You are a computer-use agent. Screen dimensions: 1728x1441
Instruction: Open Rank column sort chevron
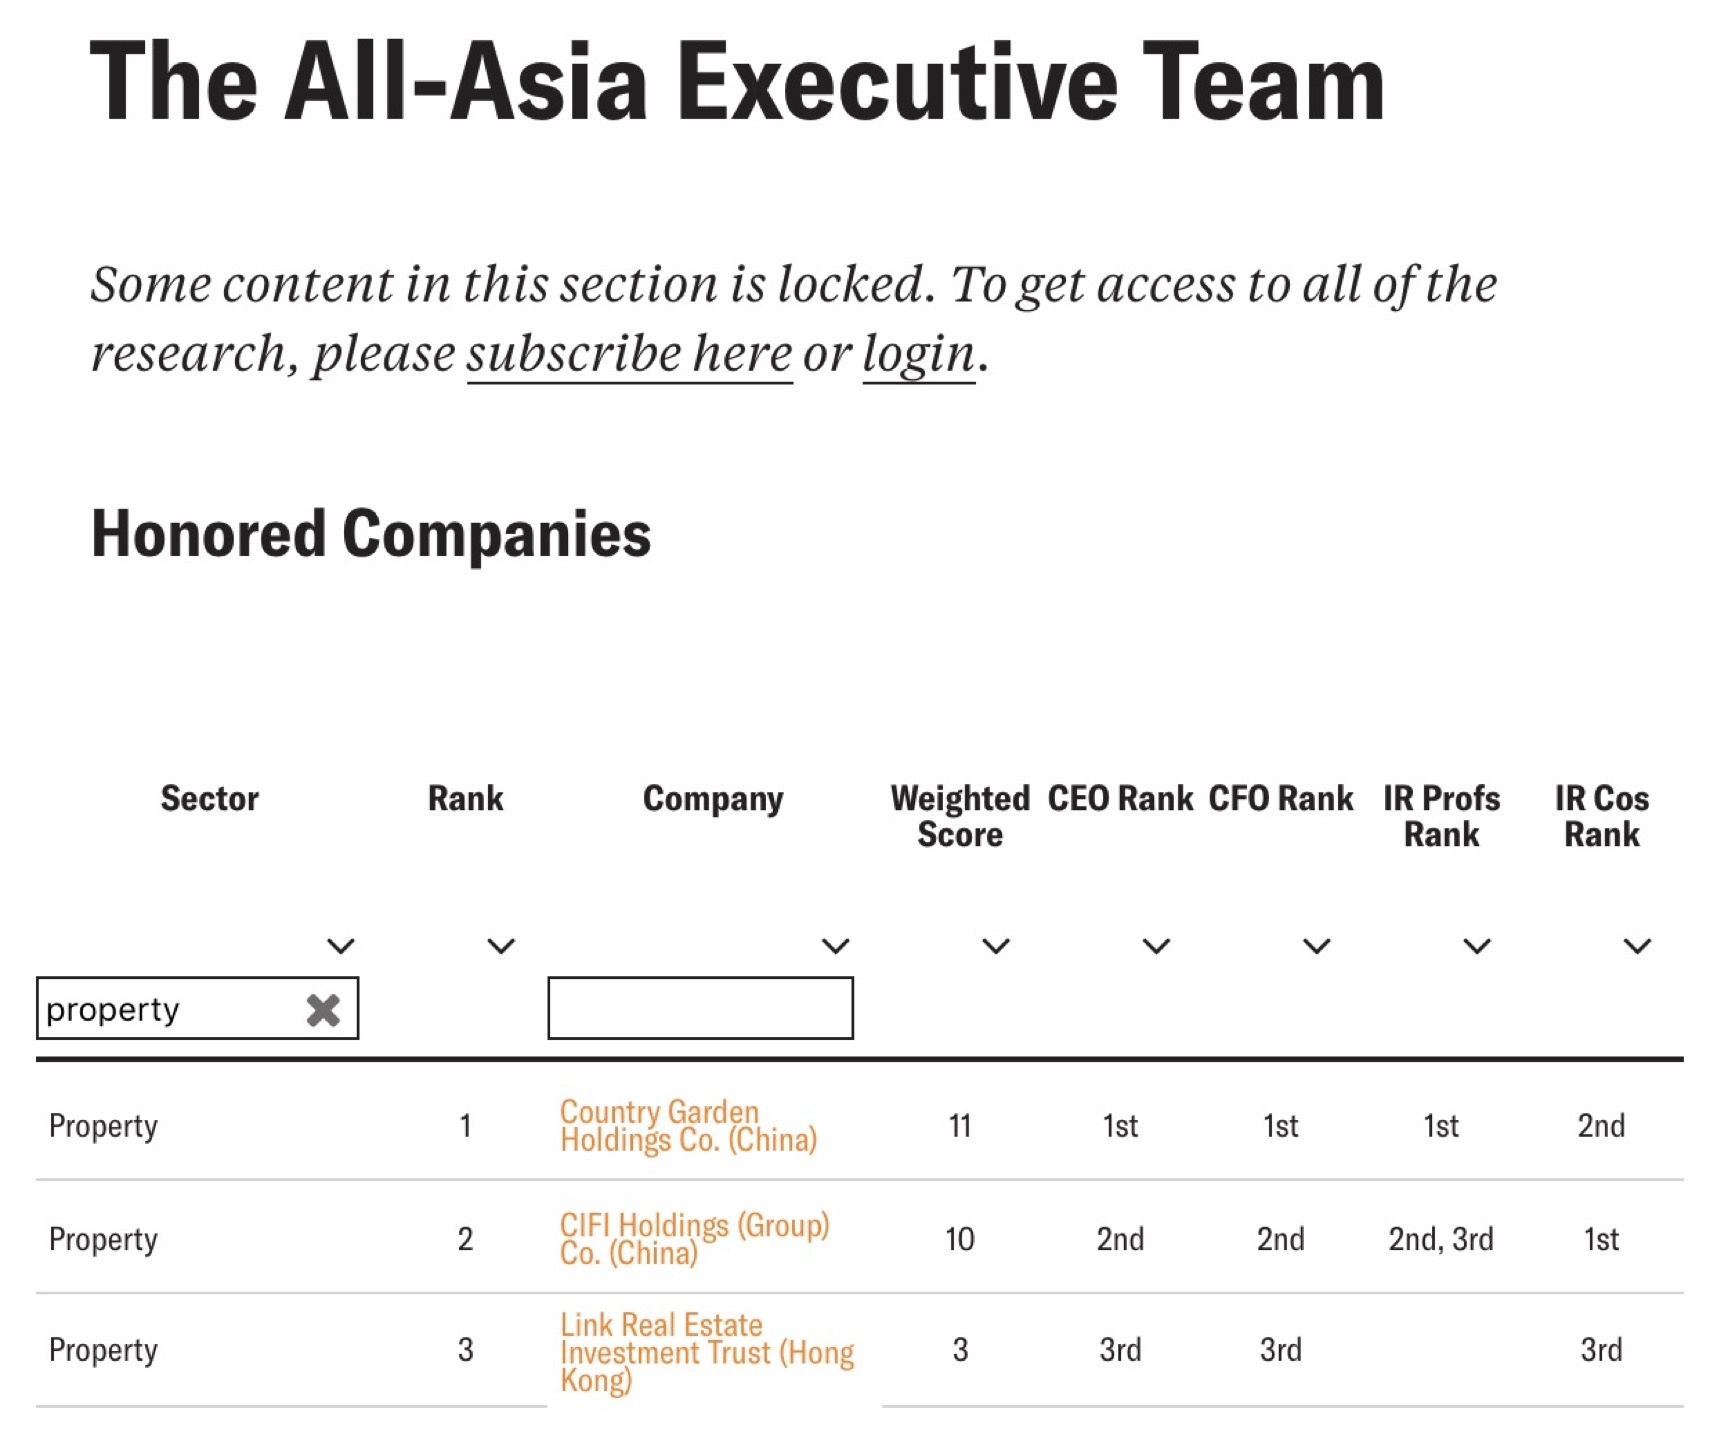point(501,946)
